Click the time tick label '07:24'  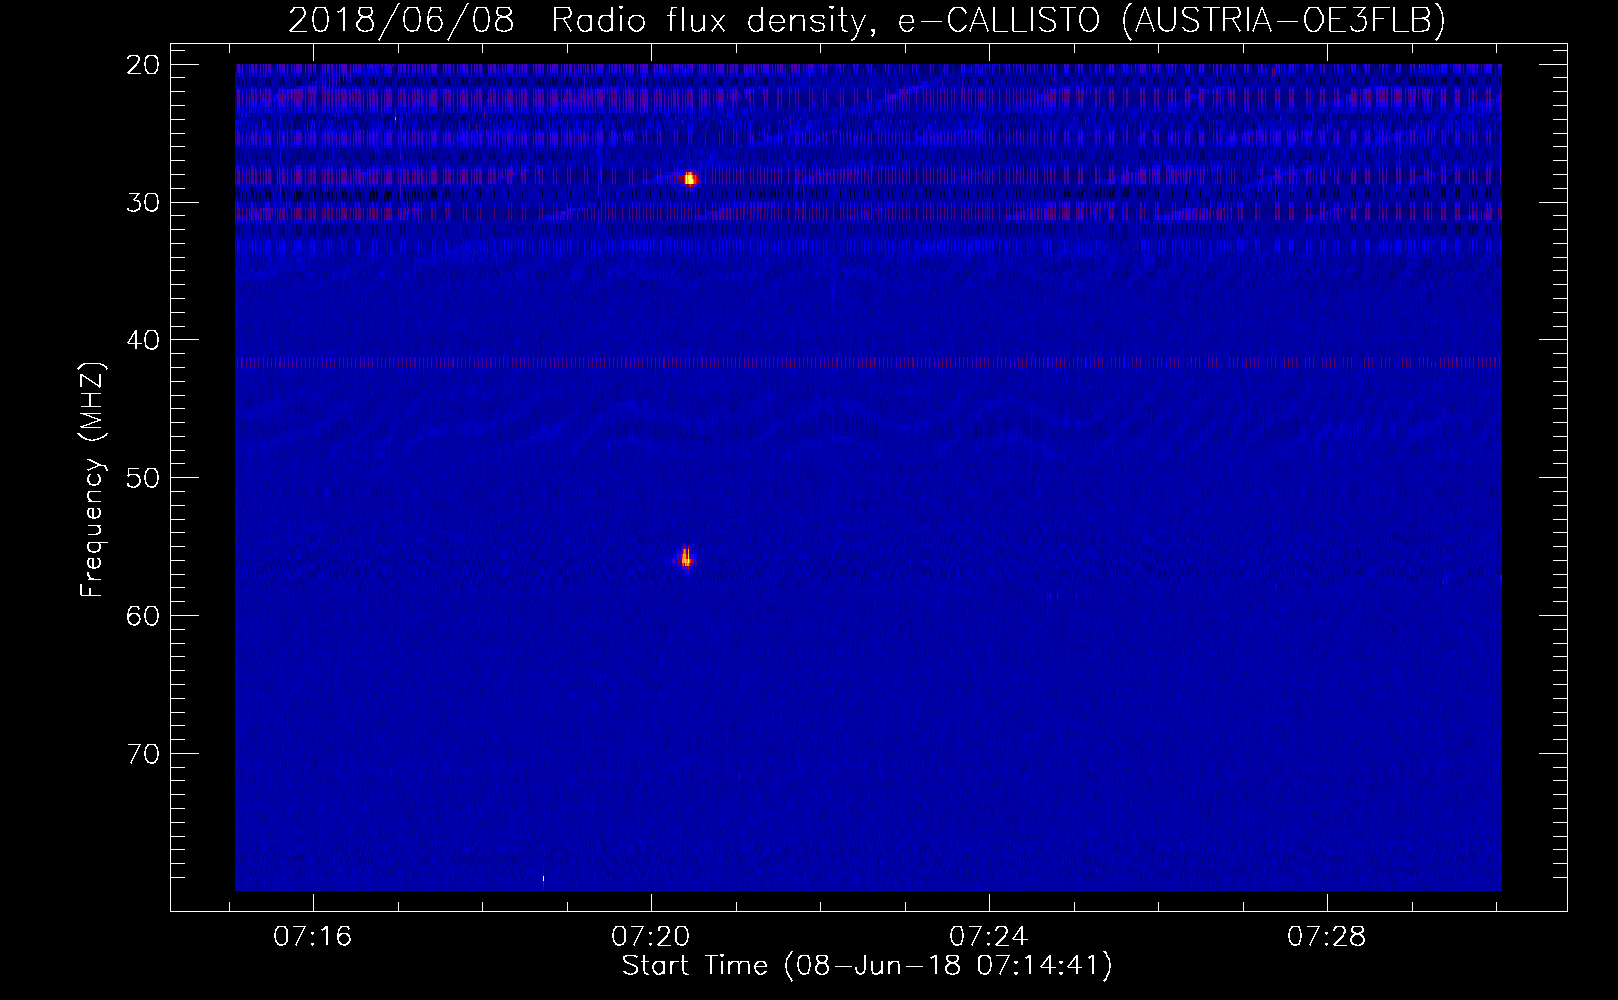point(989,937)
